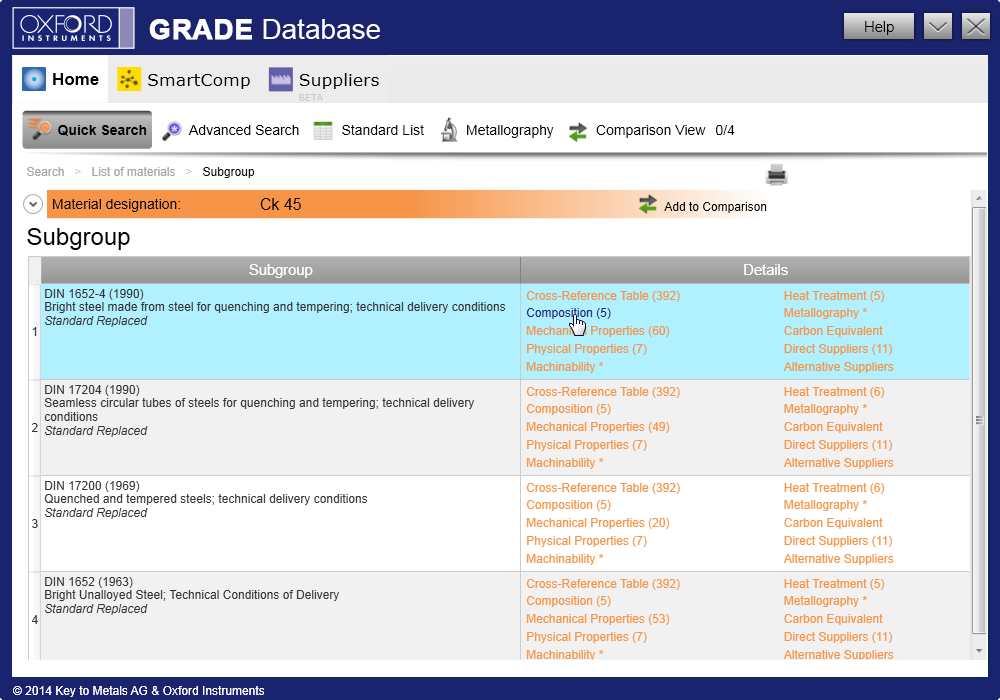Image resolution: width=1000 pixels, height=700 pixels.
Task: Open the header dropdown arrow button
Action: click(938, 27)
